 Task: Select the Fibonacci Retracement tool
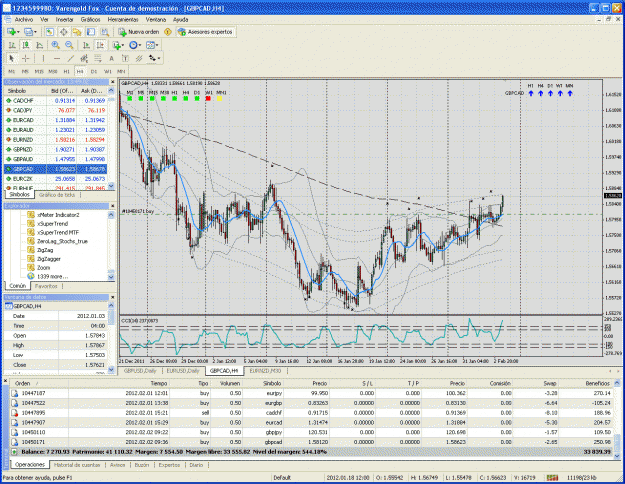point(98,58)
